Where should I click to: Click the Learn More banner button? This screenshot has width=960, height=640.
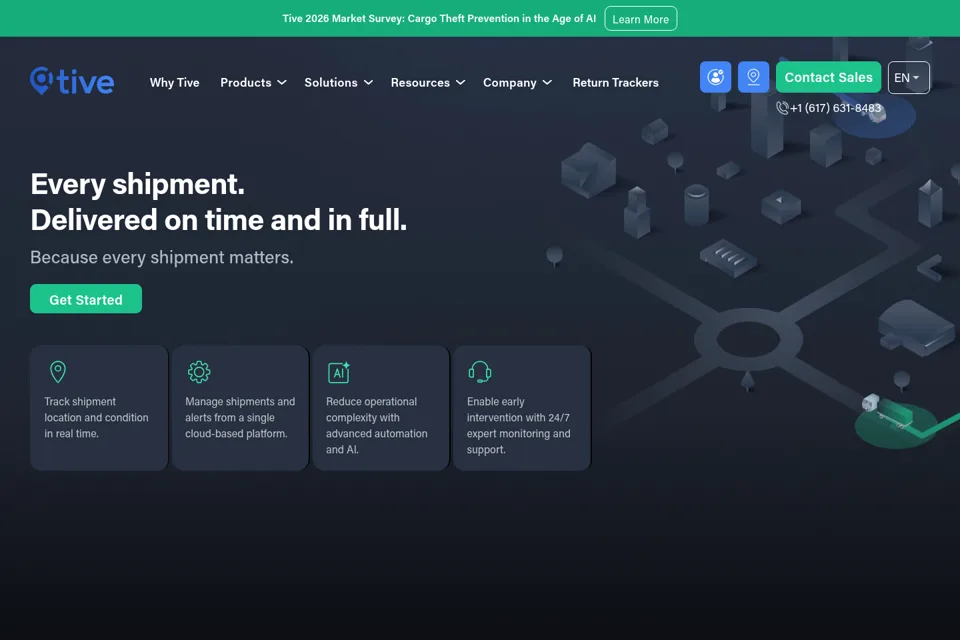tap(640, 19)
